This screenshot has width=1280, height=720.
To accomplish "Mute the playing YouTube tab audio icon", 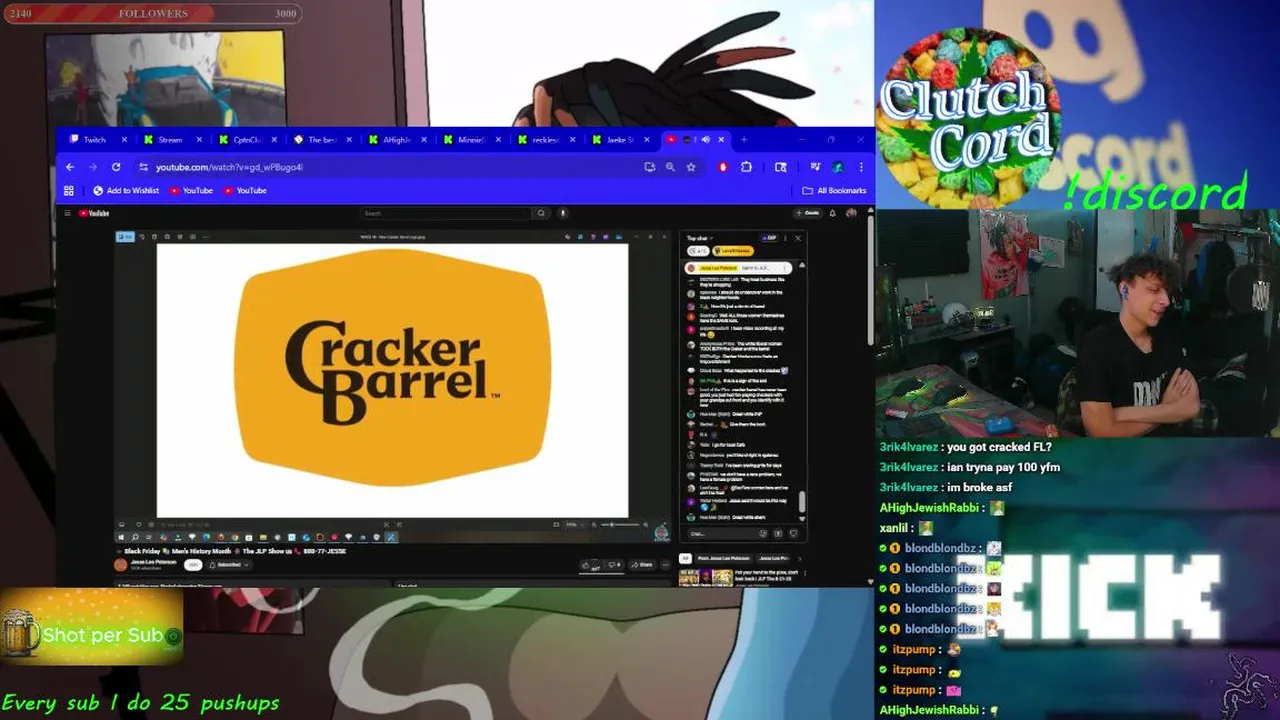I will click(x=705, y=140).
